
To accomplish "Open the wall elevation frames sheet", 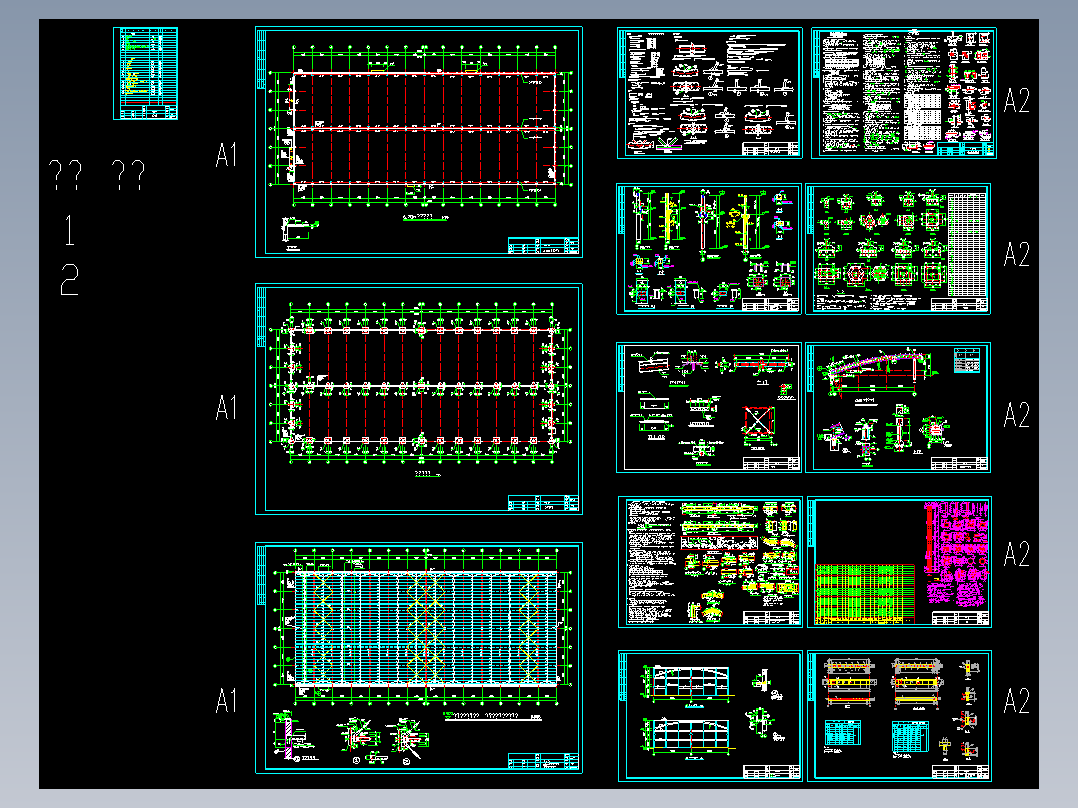I will pyautogui.click(x=710, y=716).
